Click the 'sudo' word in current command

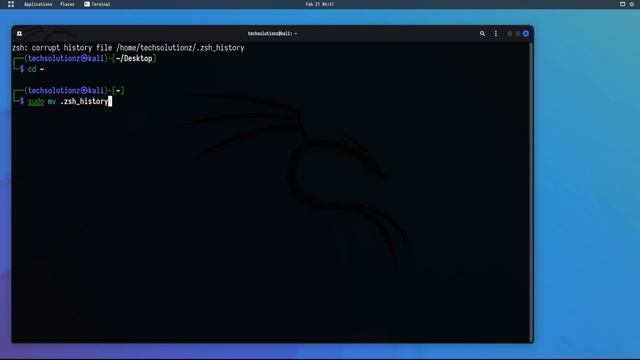point(36,101)
